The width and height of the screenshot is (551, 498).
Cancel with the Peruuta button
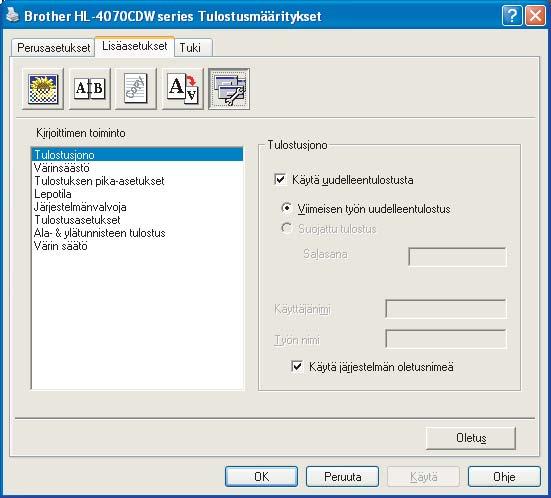point(342,477)
